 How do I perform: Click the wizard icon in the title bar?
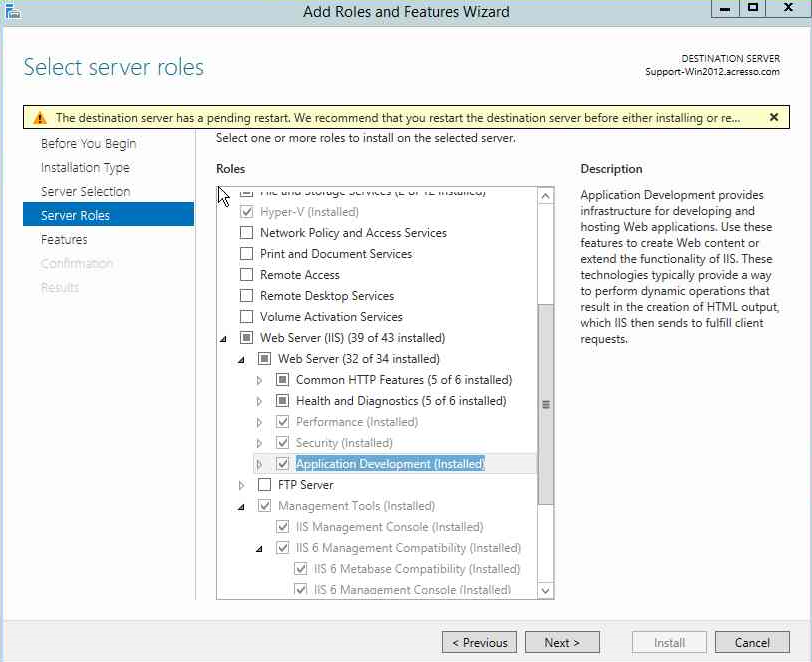(x=13, y=11)
